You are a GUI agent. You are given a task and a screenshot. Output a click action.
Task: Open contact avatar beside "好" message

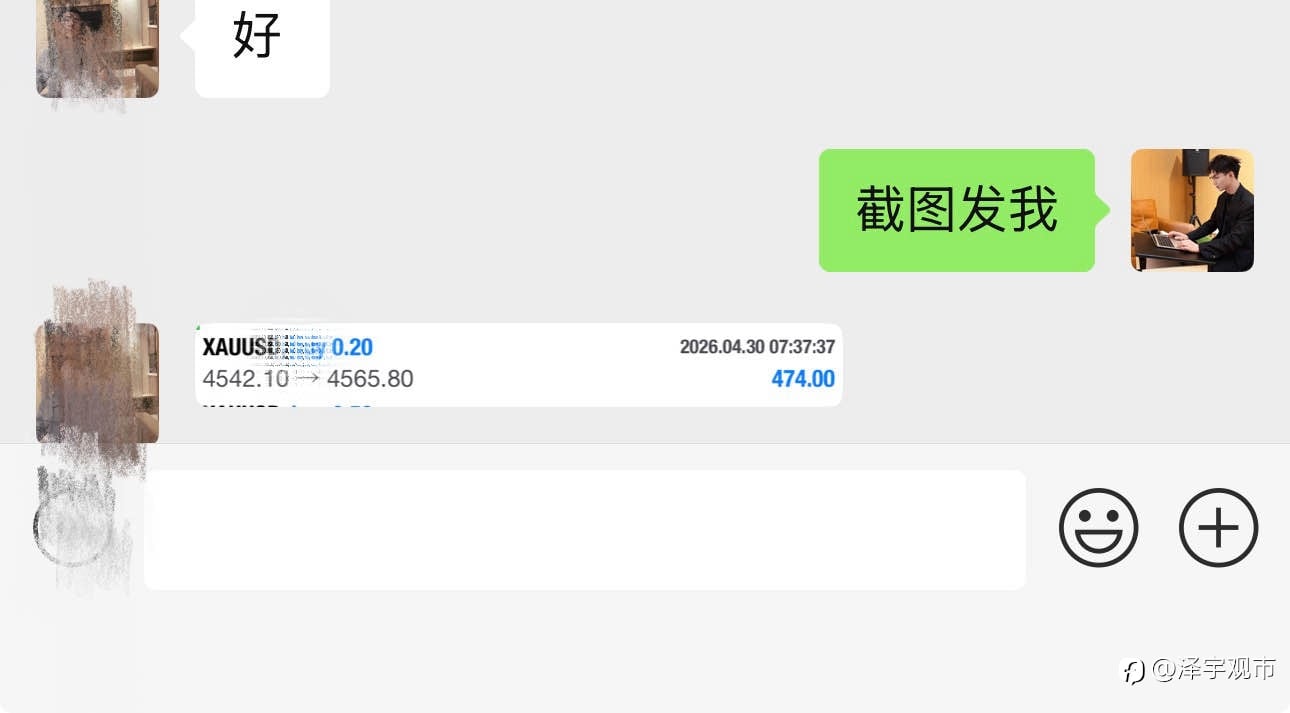97,45
